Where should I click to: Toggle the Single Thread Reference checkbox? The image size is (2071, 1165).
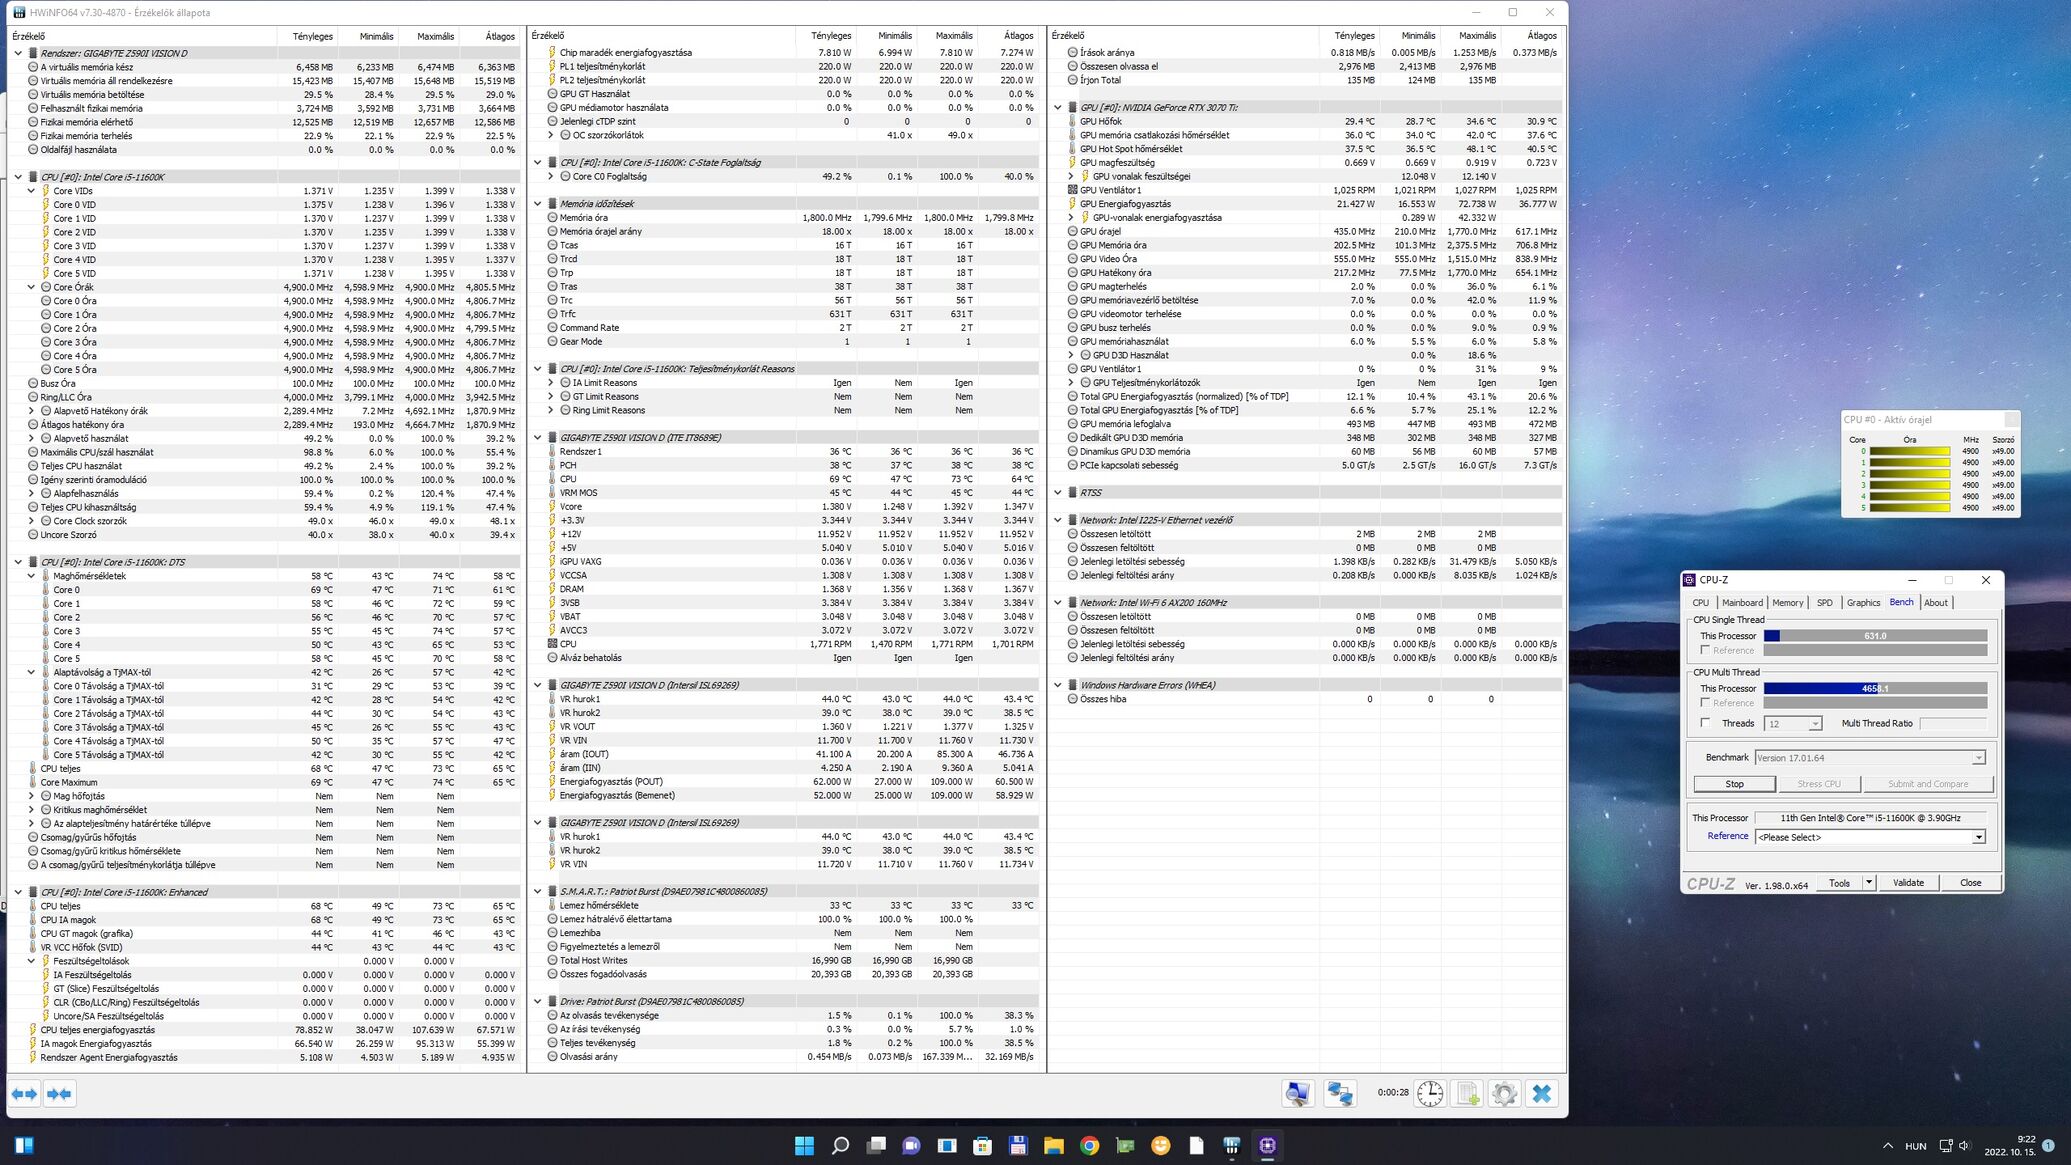(x=1705, y=650)
